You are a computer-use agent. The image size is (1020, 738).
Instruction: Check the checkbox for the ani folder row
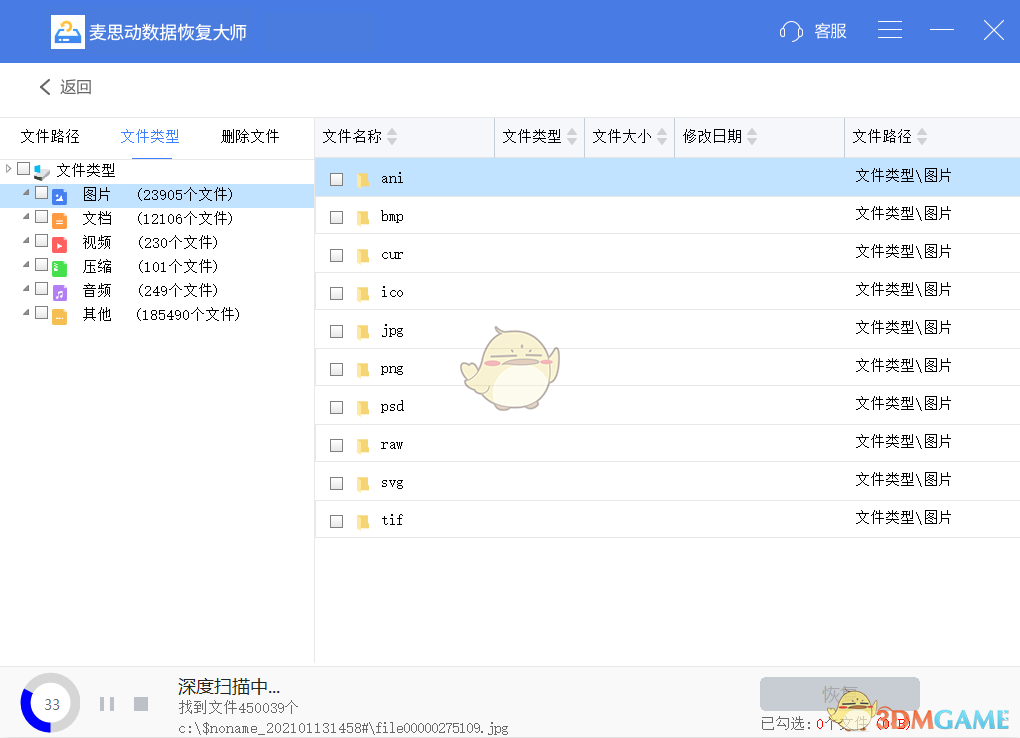tap(336, 179)
